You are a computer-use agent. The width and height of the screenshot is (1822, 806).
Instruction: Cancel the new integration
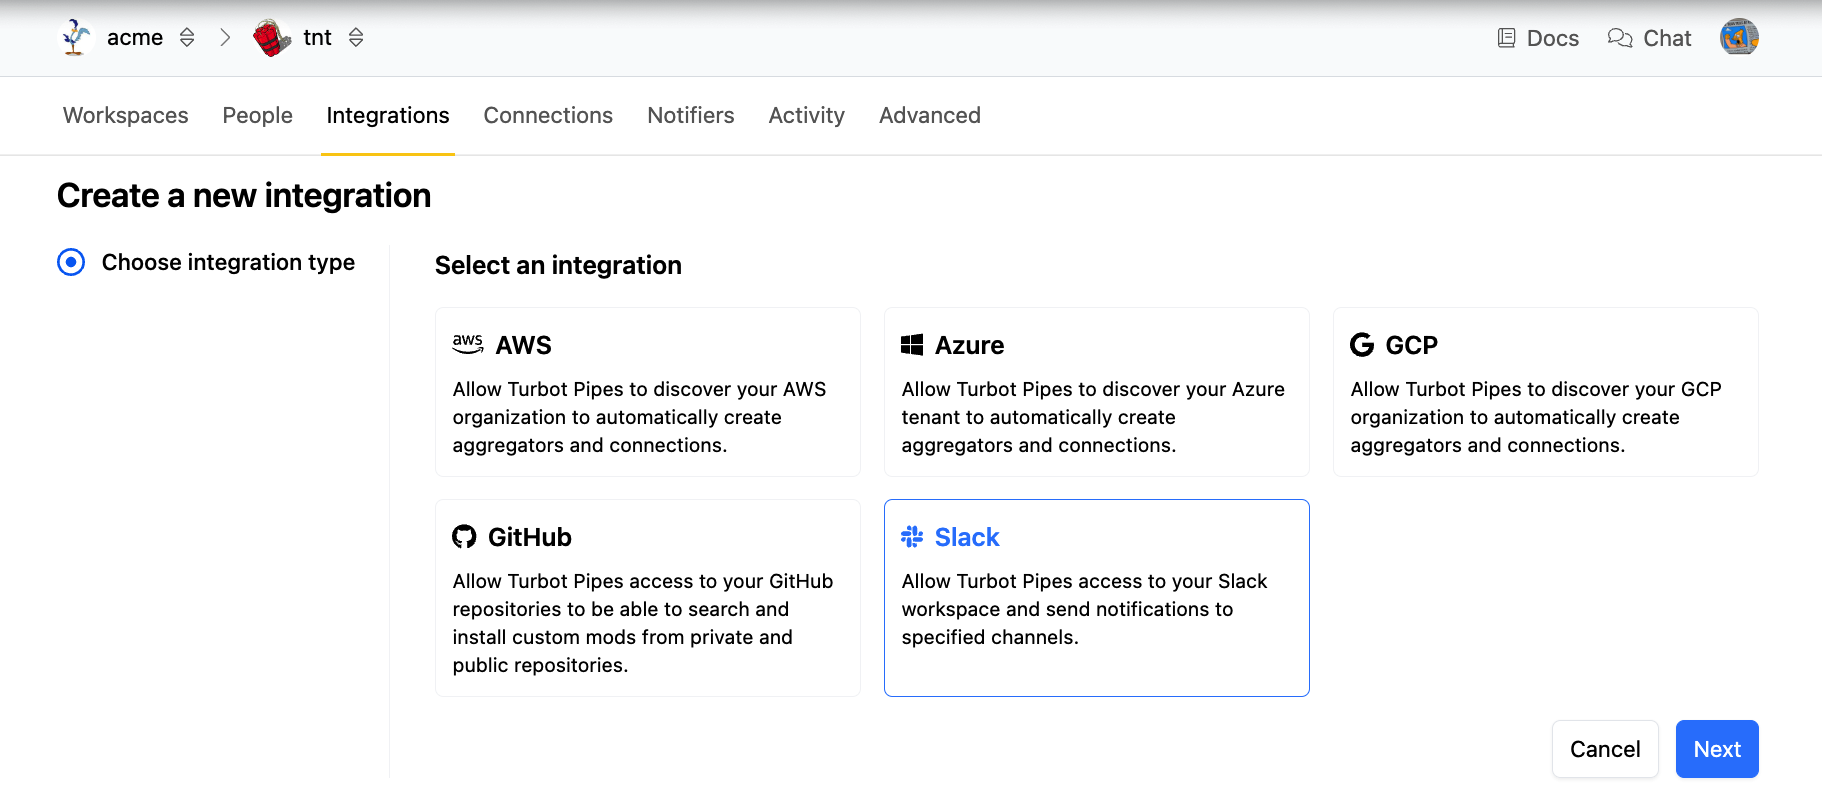[x=1604, y=749]
